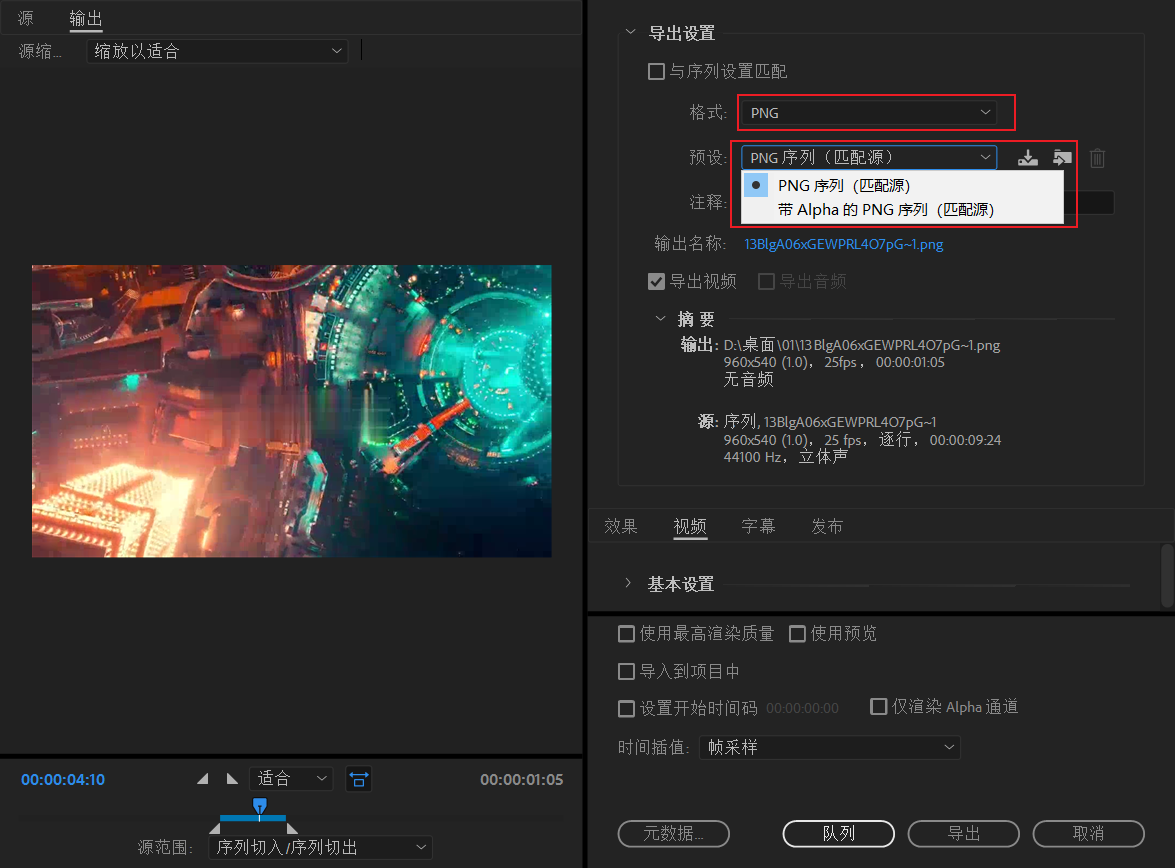Click the delete preset trash icon

tap(1097, 158)
